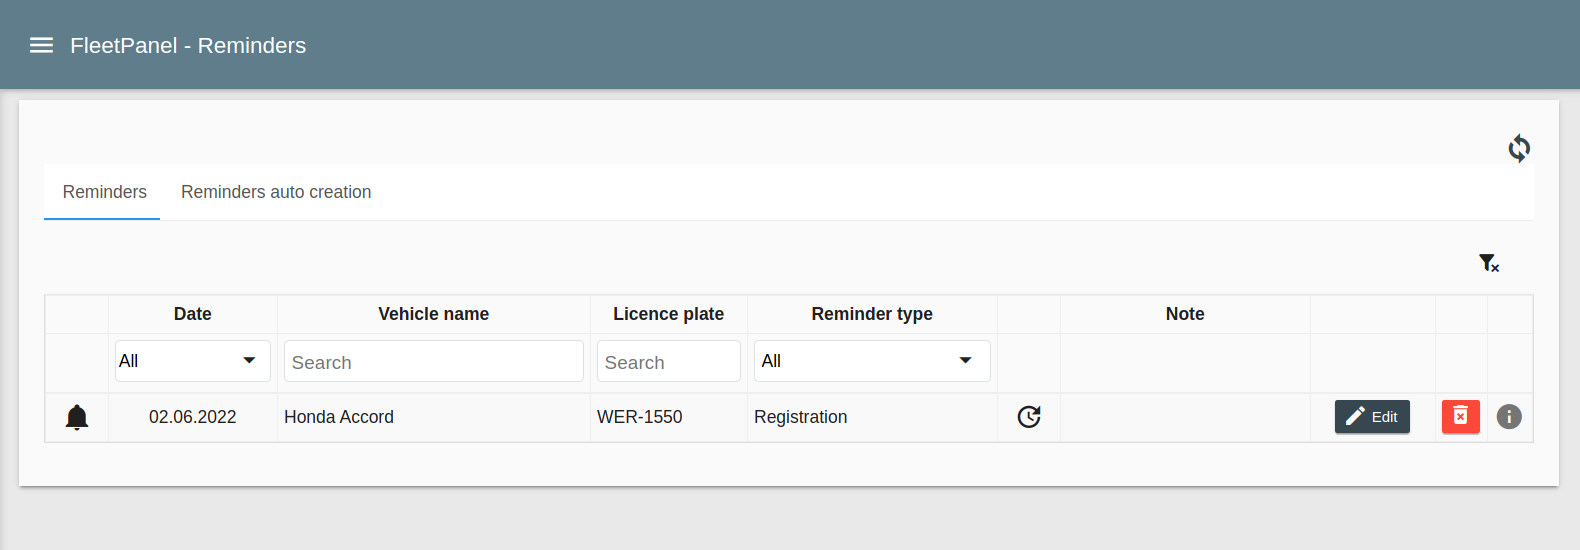
Task: Click the Licence plate search box
Action: click(668, 362)
